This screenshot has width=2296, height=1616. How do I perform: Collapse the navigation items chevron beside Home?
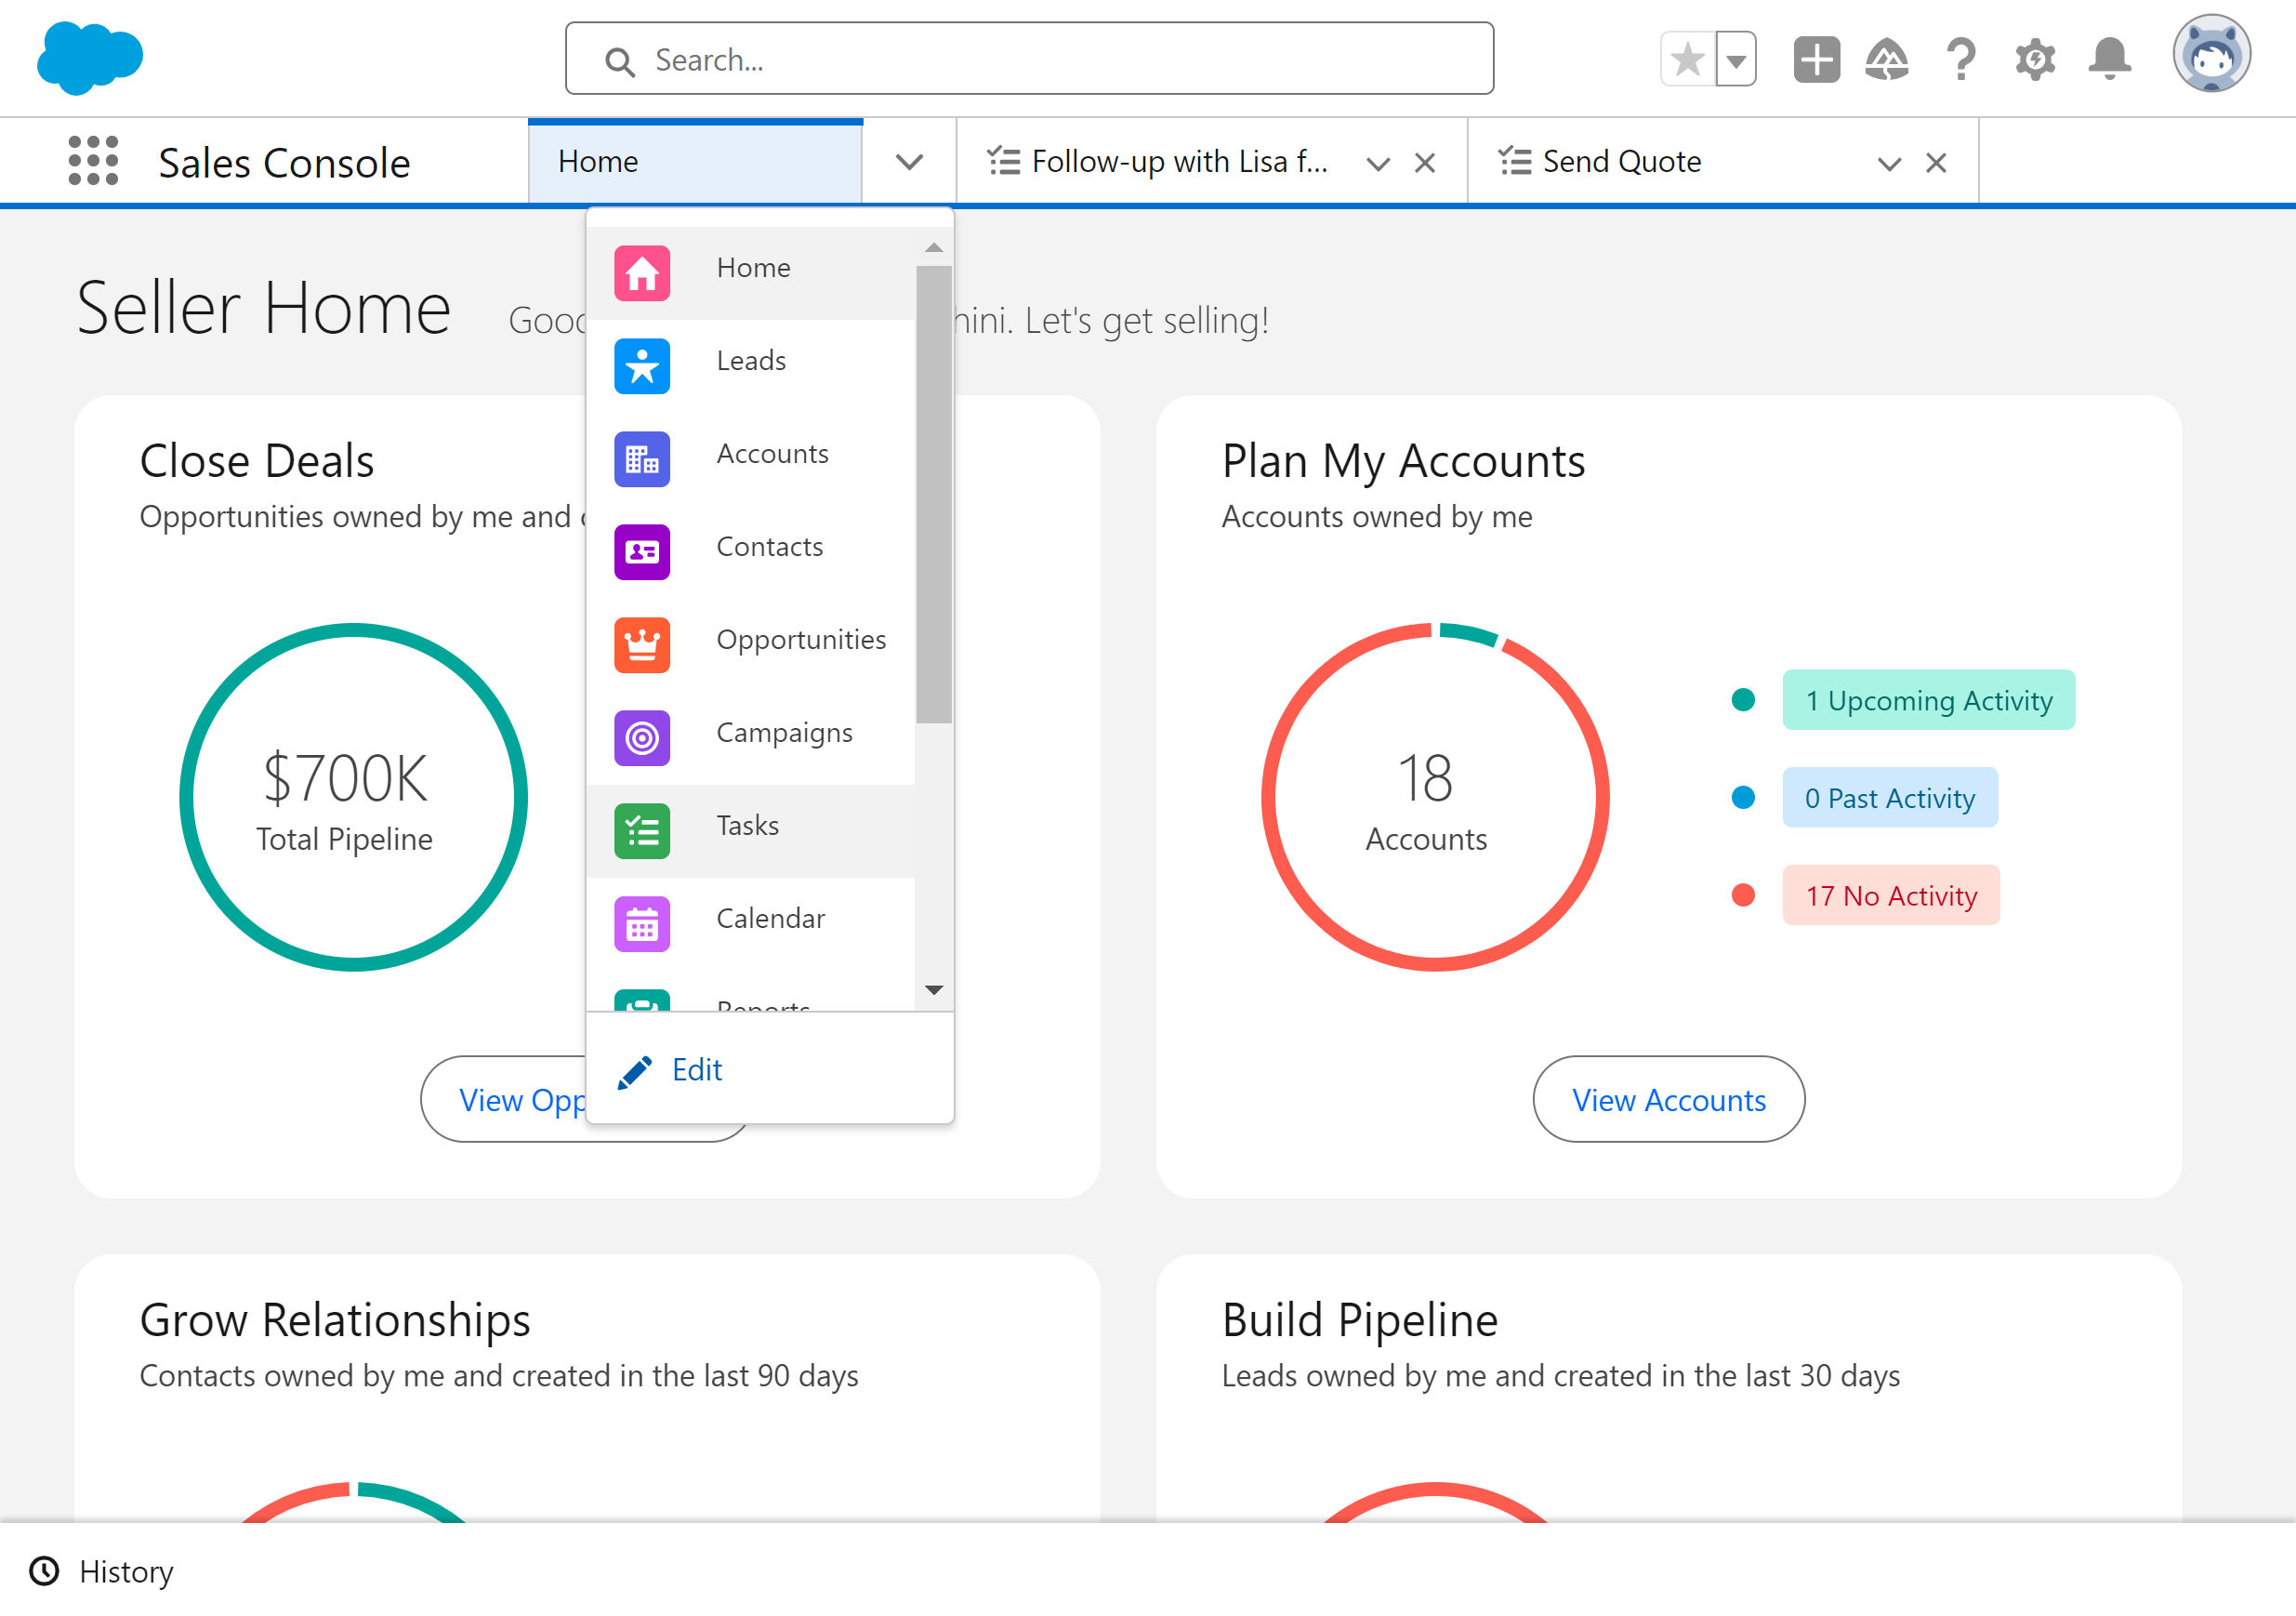pos(909,162)
